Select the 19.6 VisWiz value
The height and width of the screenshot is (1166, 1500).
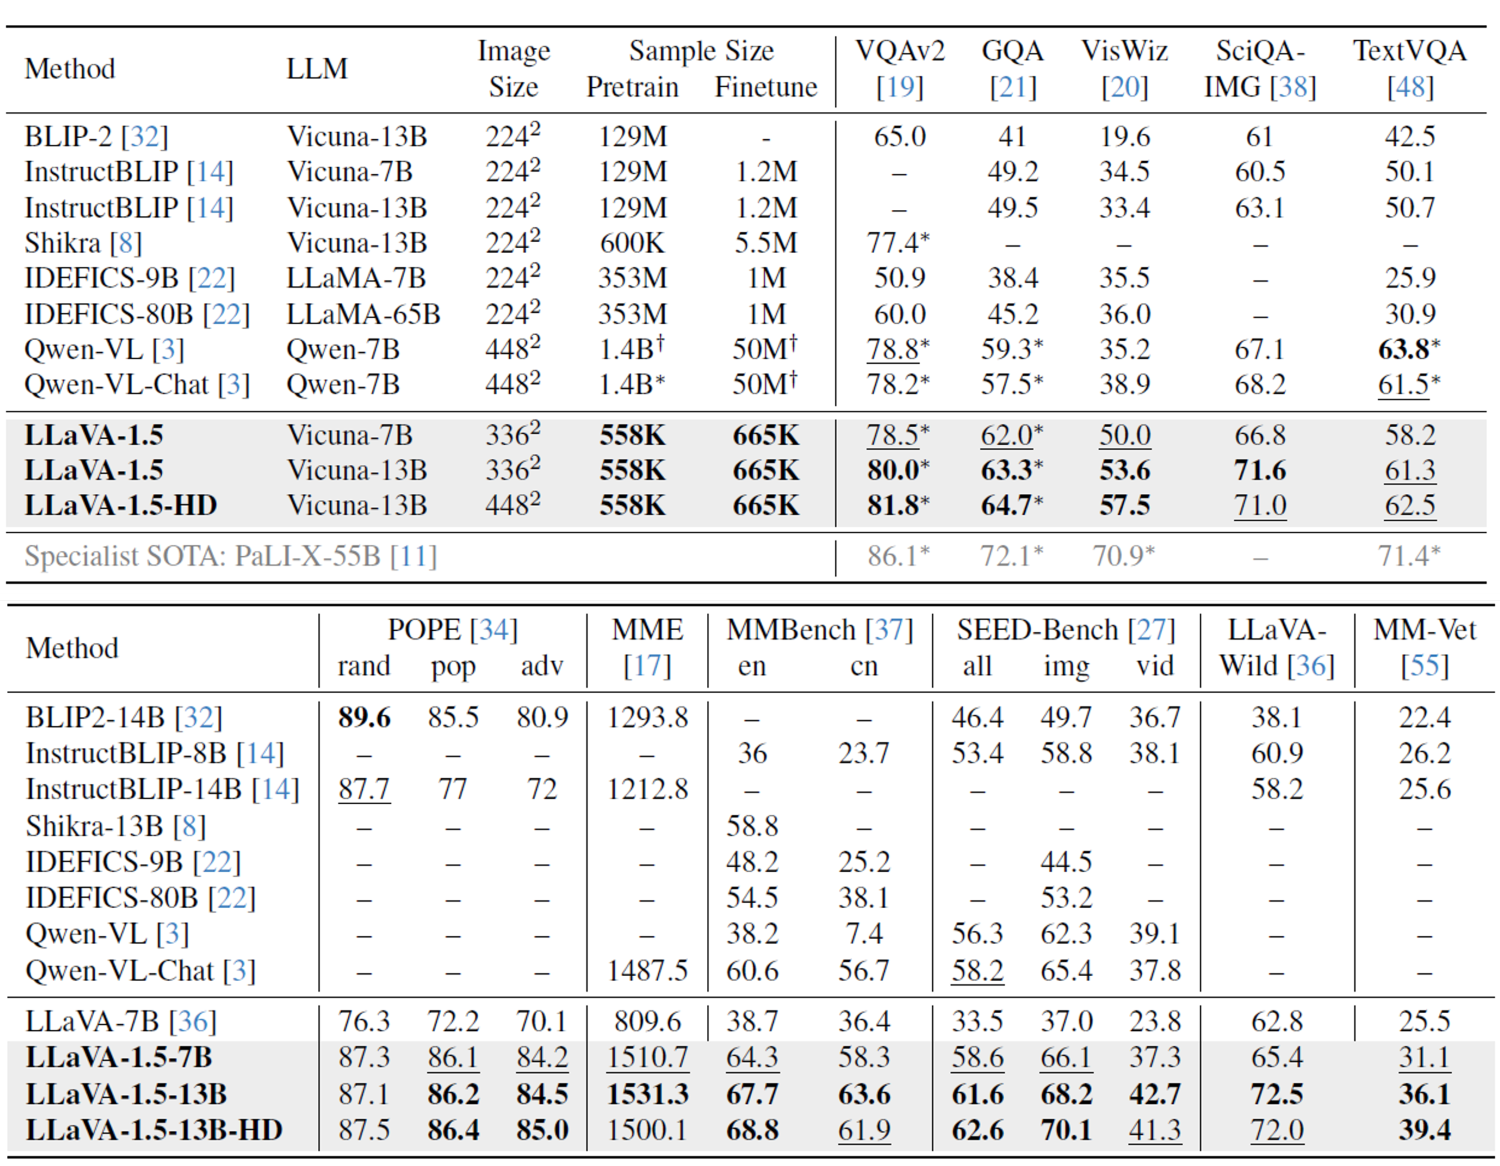click(x=1125, y=136)
